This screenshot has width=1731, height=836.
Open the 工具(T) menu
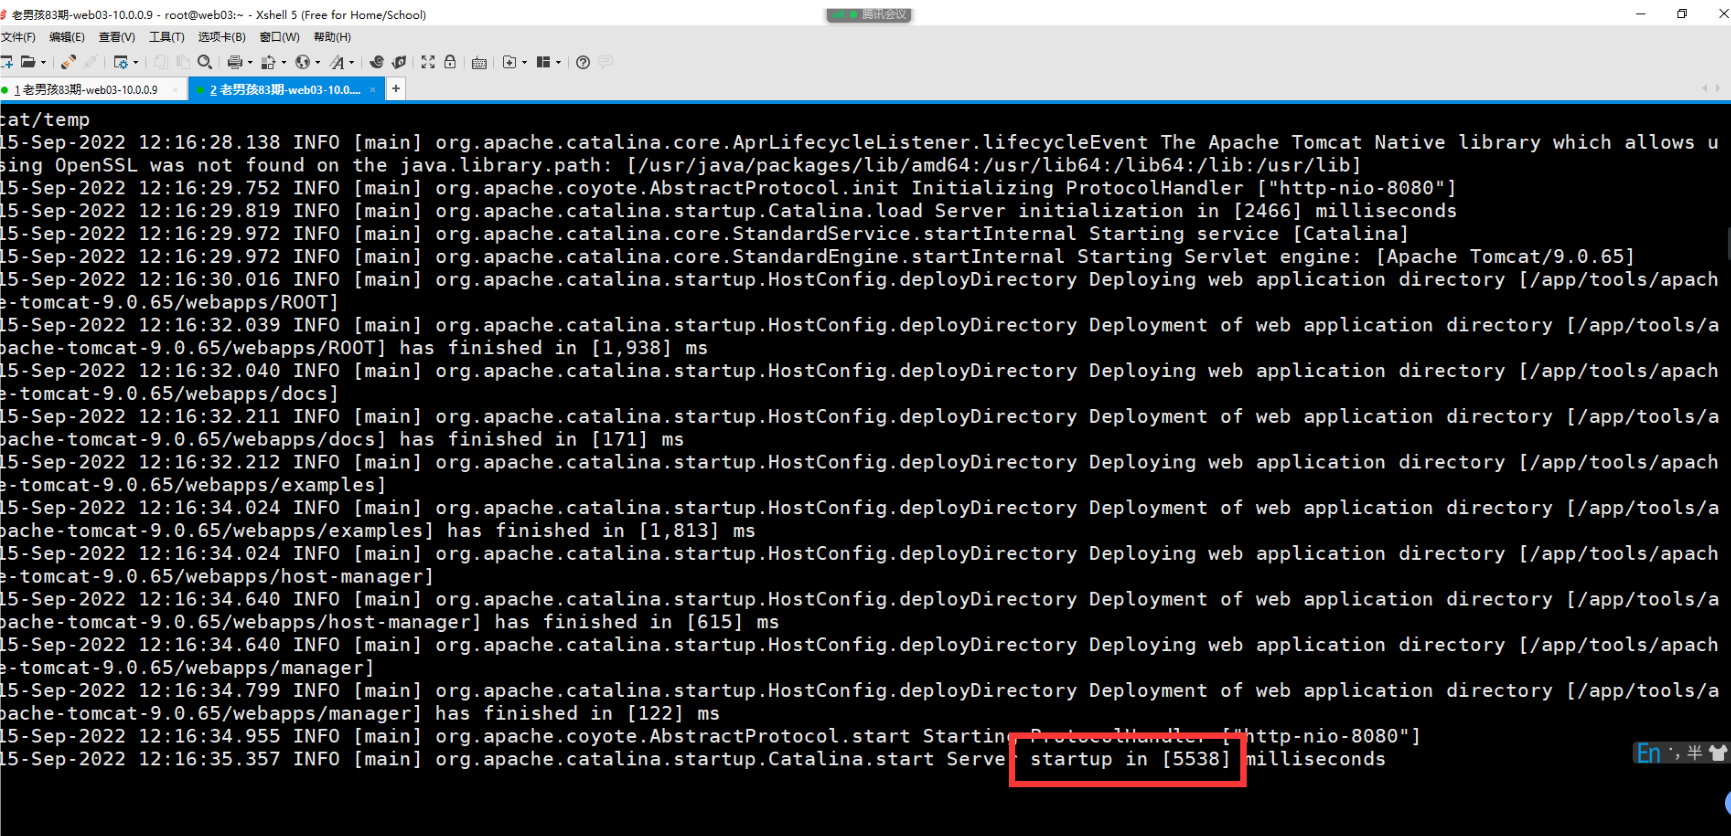click(167, 37)
